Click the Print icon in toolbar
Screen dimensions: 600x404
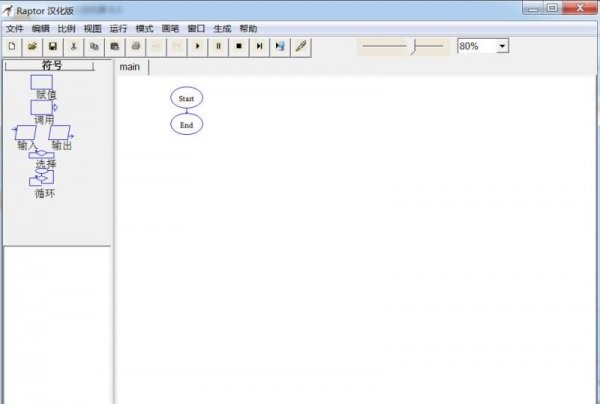pos(136,46)
